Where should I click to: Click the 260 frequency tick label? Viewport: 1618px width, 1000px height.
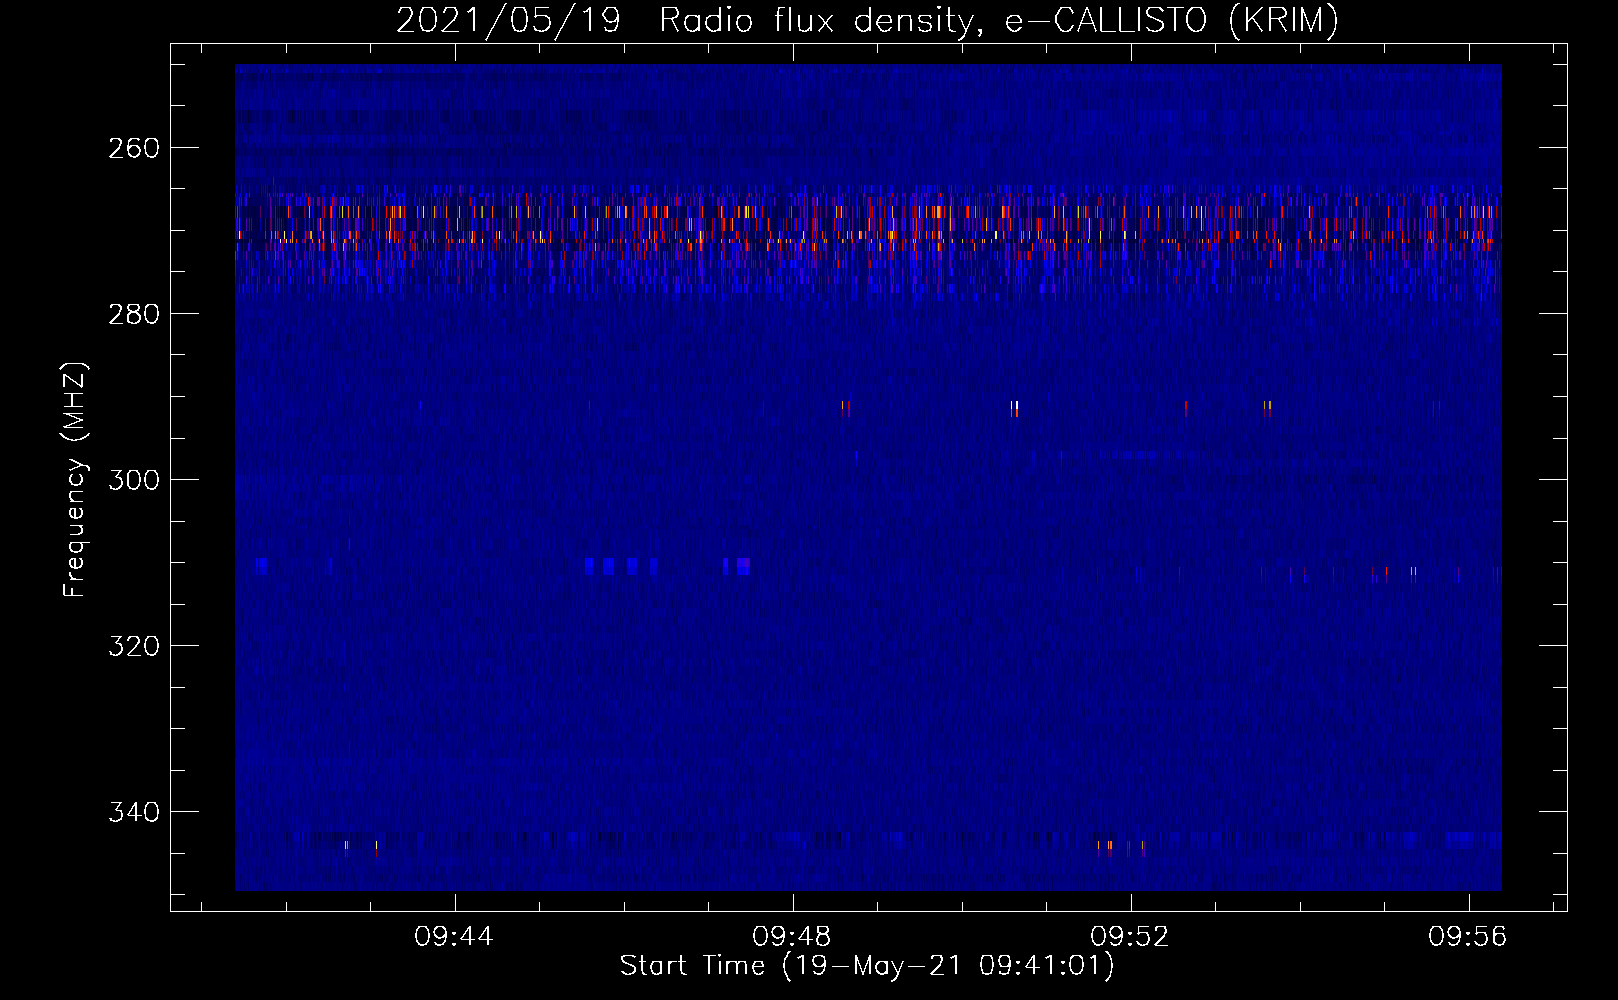(133, 148)
